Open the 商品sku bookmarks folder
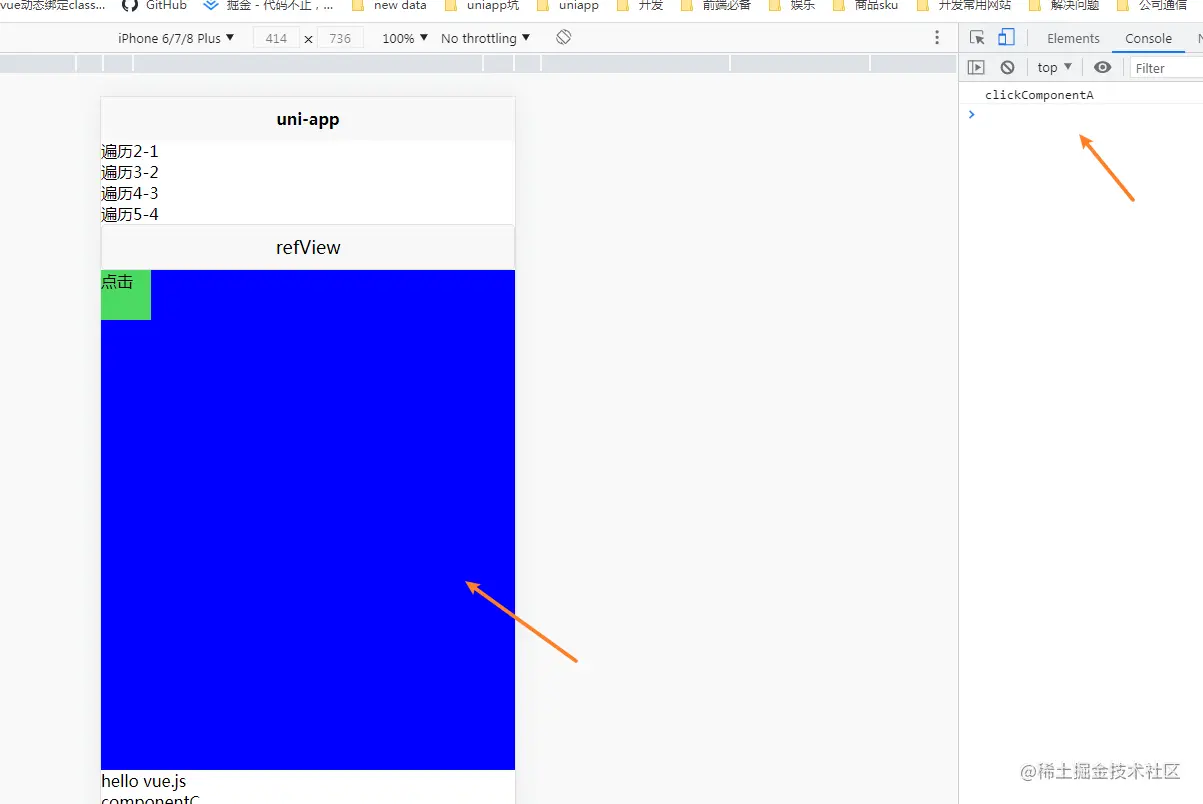The image size is (1203, 804). (x=865, y=5)
